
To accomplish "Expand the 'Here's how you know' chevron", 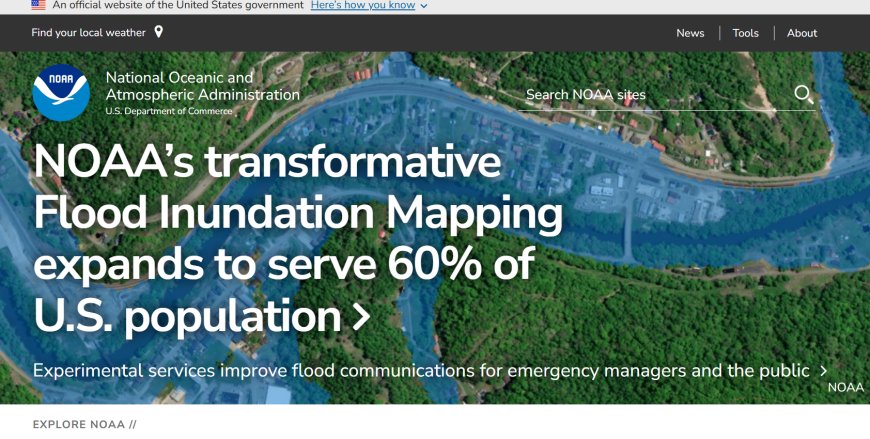I will [x=424, y=6].
